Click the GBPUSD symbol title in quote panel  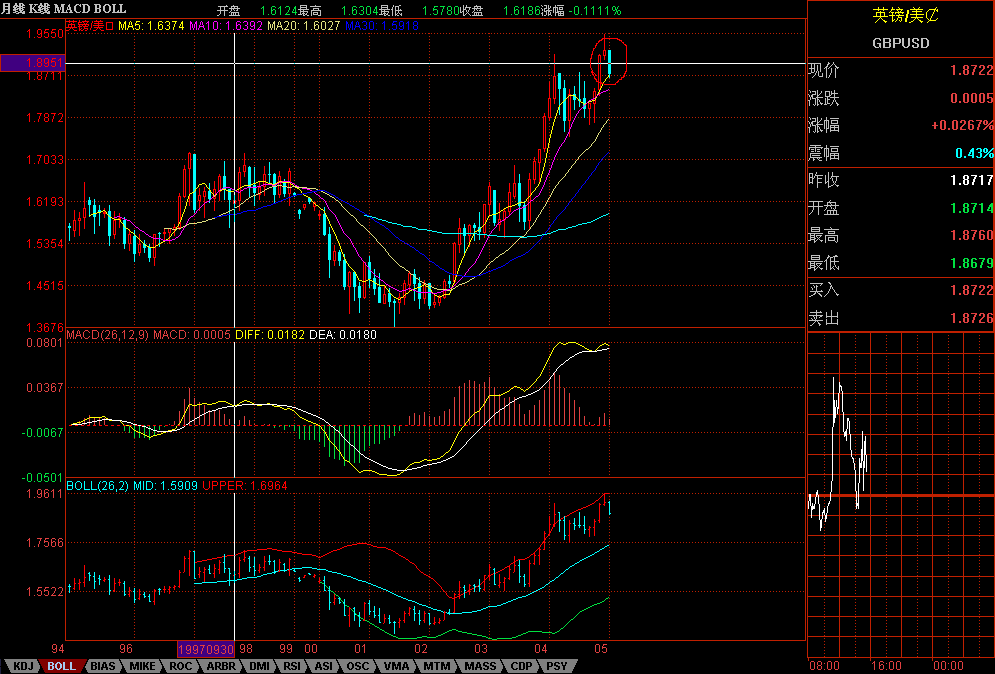(899, 43)
